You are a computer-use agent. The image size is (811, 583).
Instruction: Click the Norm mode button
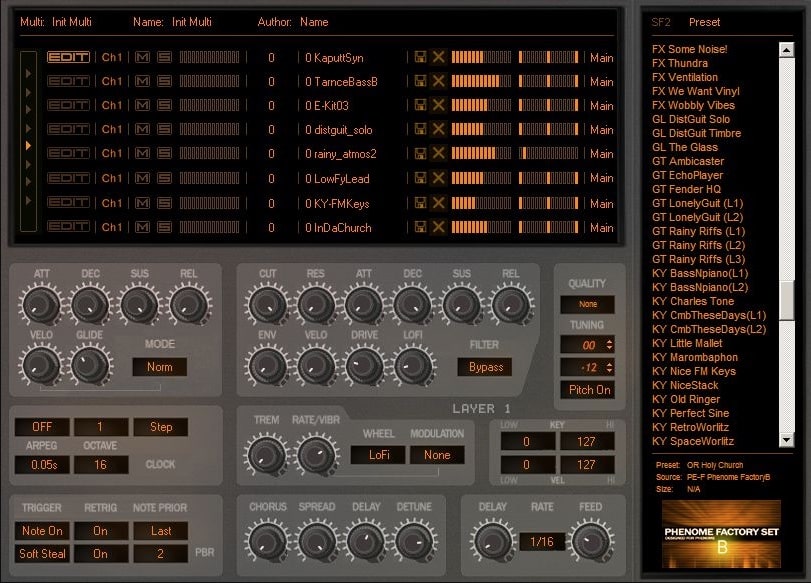(x=159, y=367)
